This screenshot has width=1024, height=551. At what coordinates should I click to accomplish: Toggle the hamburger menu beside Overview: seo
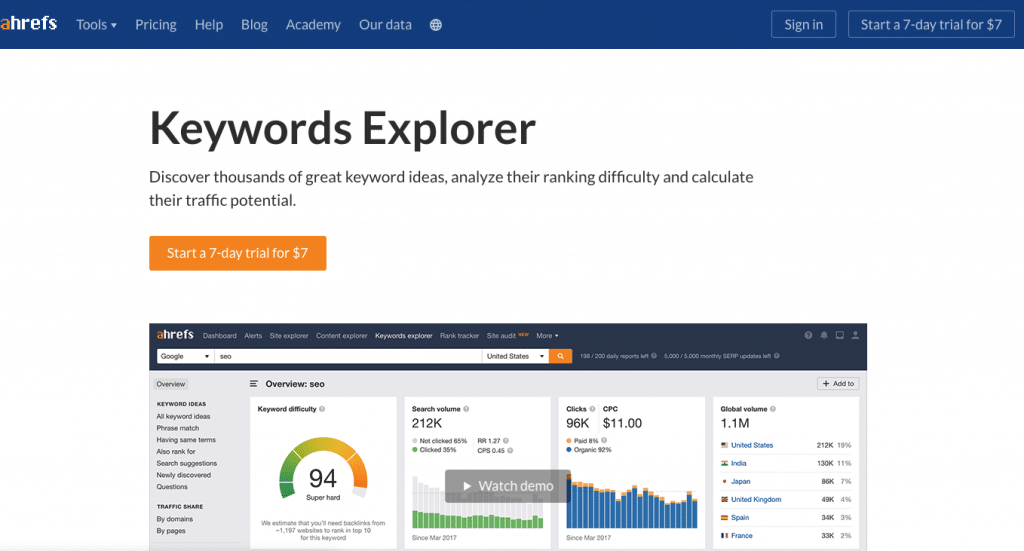point(253,384)
